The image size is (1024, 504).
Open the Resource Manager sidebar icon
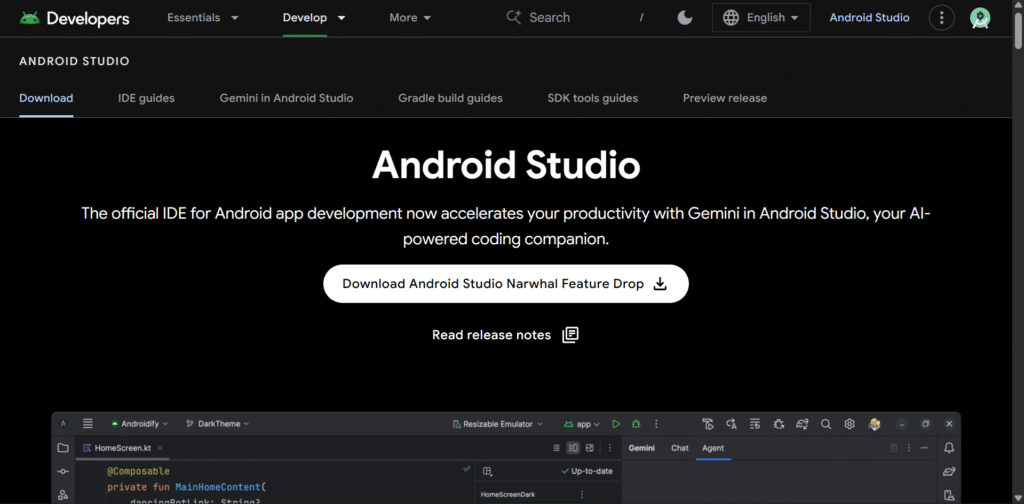coord(63,495)
